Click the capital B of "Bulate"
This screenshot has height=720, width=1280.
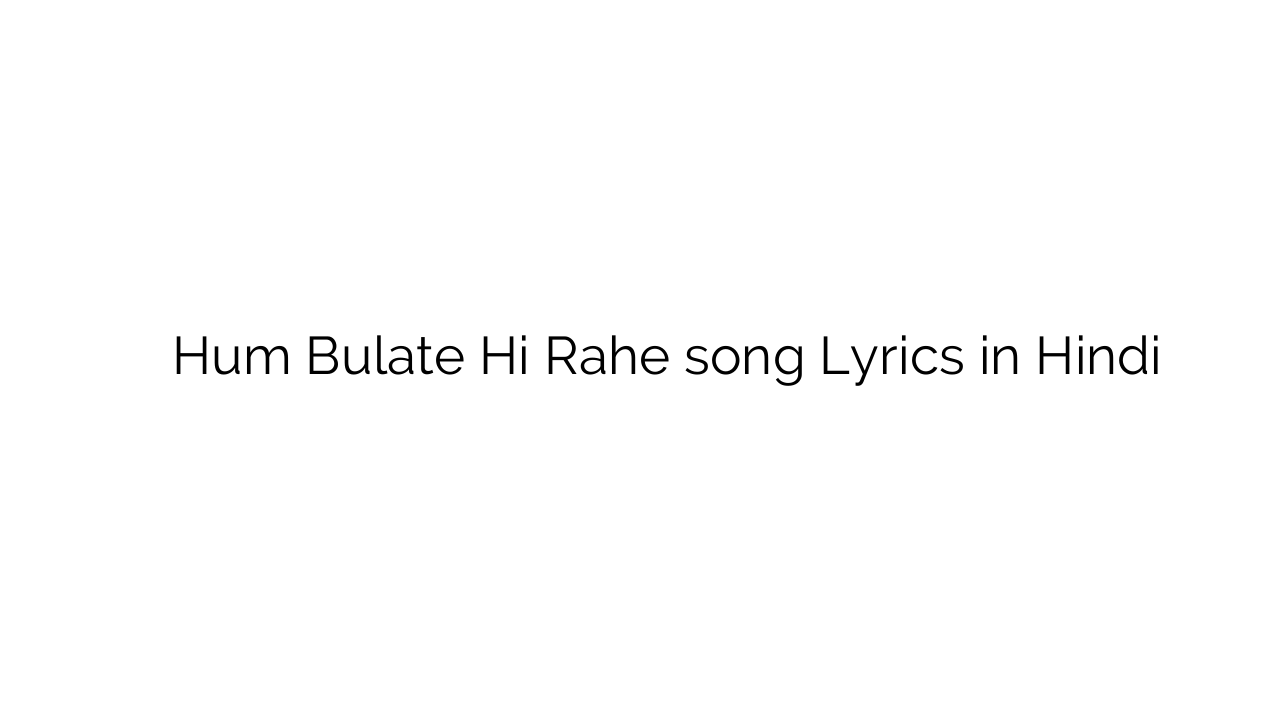(x=322, y=357)
